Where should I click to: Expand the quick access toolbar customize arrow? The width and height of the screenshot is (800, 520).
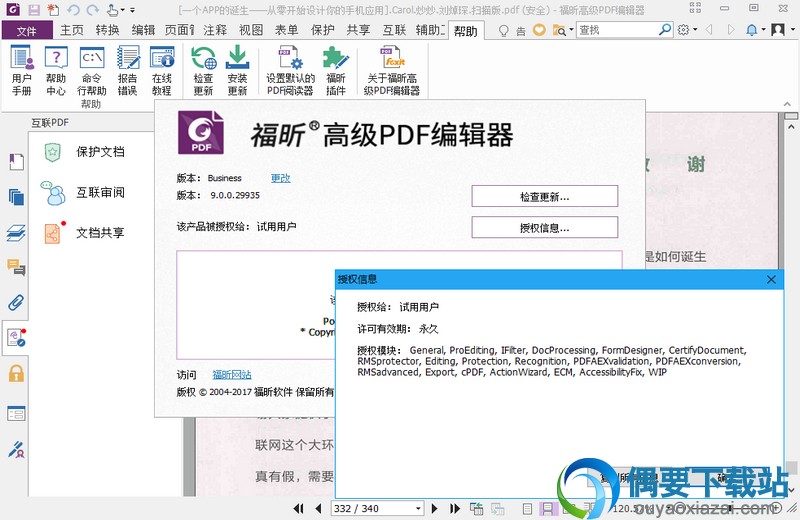click(133, 10)
